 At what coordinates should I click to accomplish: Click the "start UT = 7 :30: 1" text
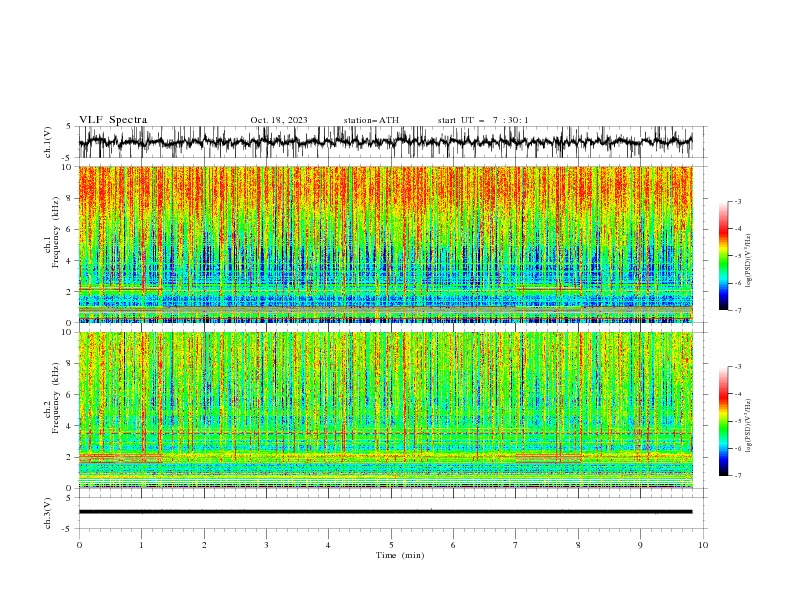pos(483,120)
